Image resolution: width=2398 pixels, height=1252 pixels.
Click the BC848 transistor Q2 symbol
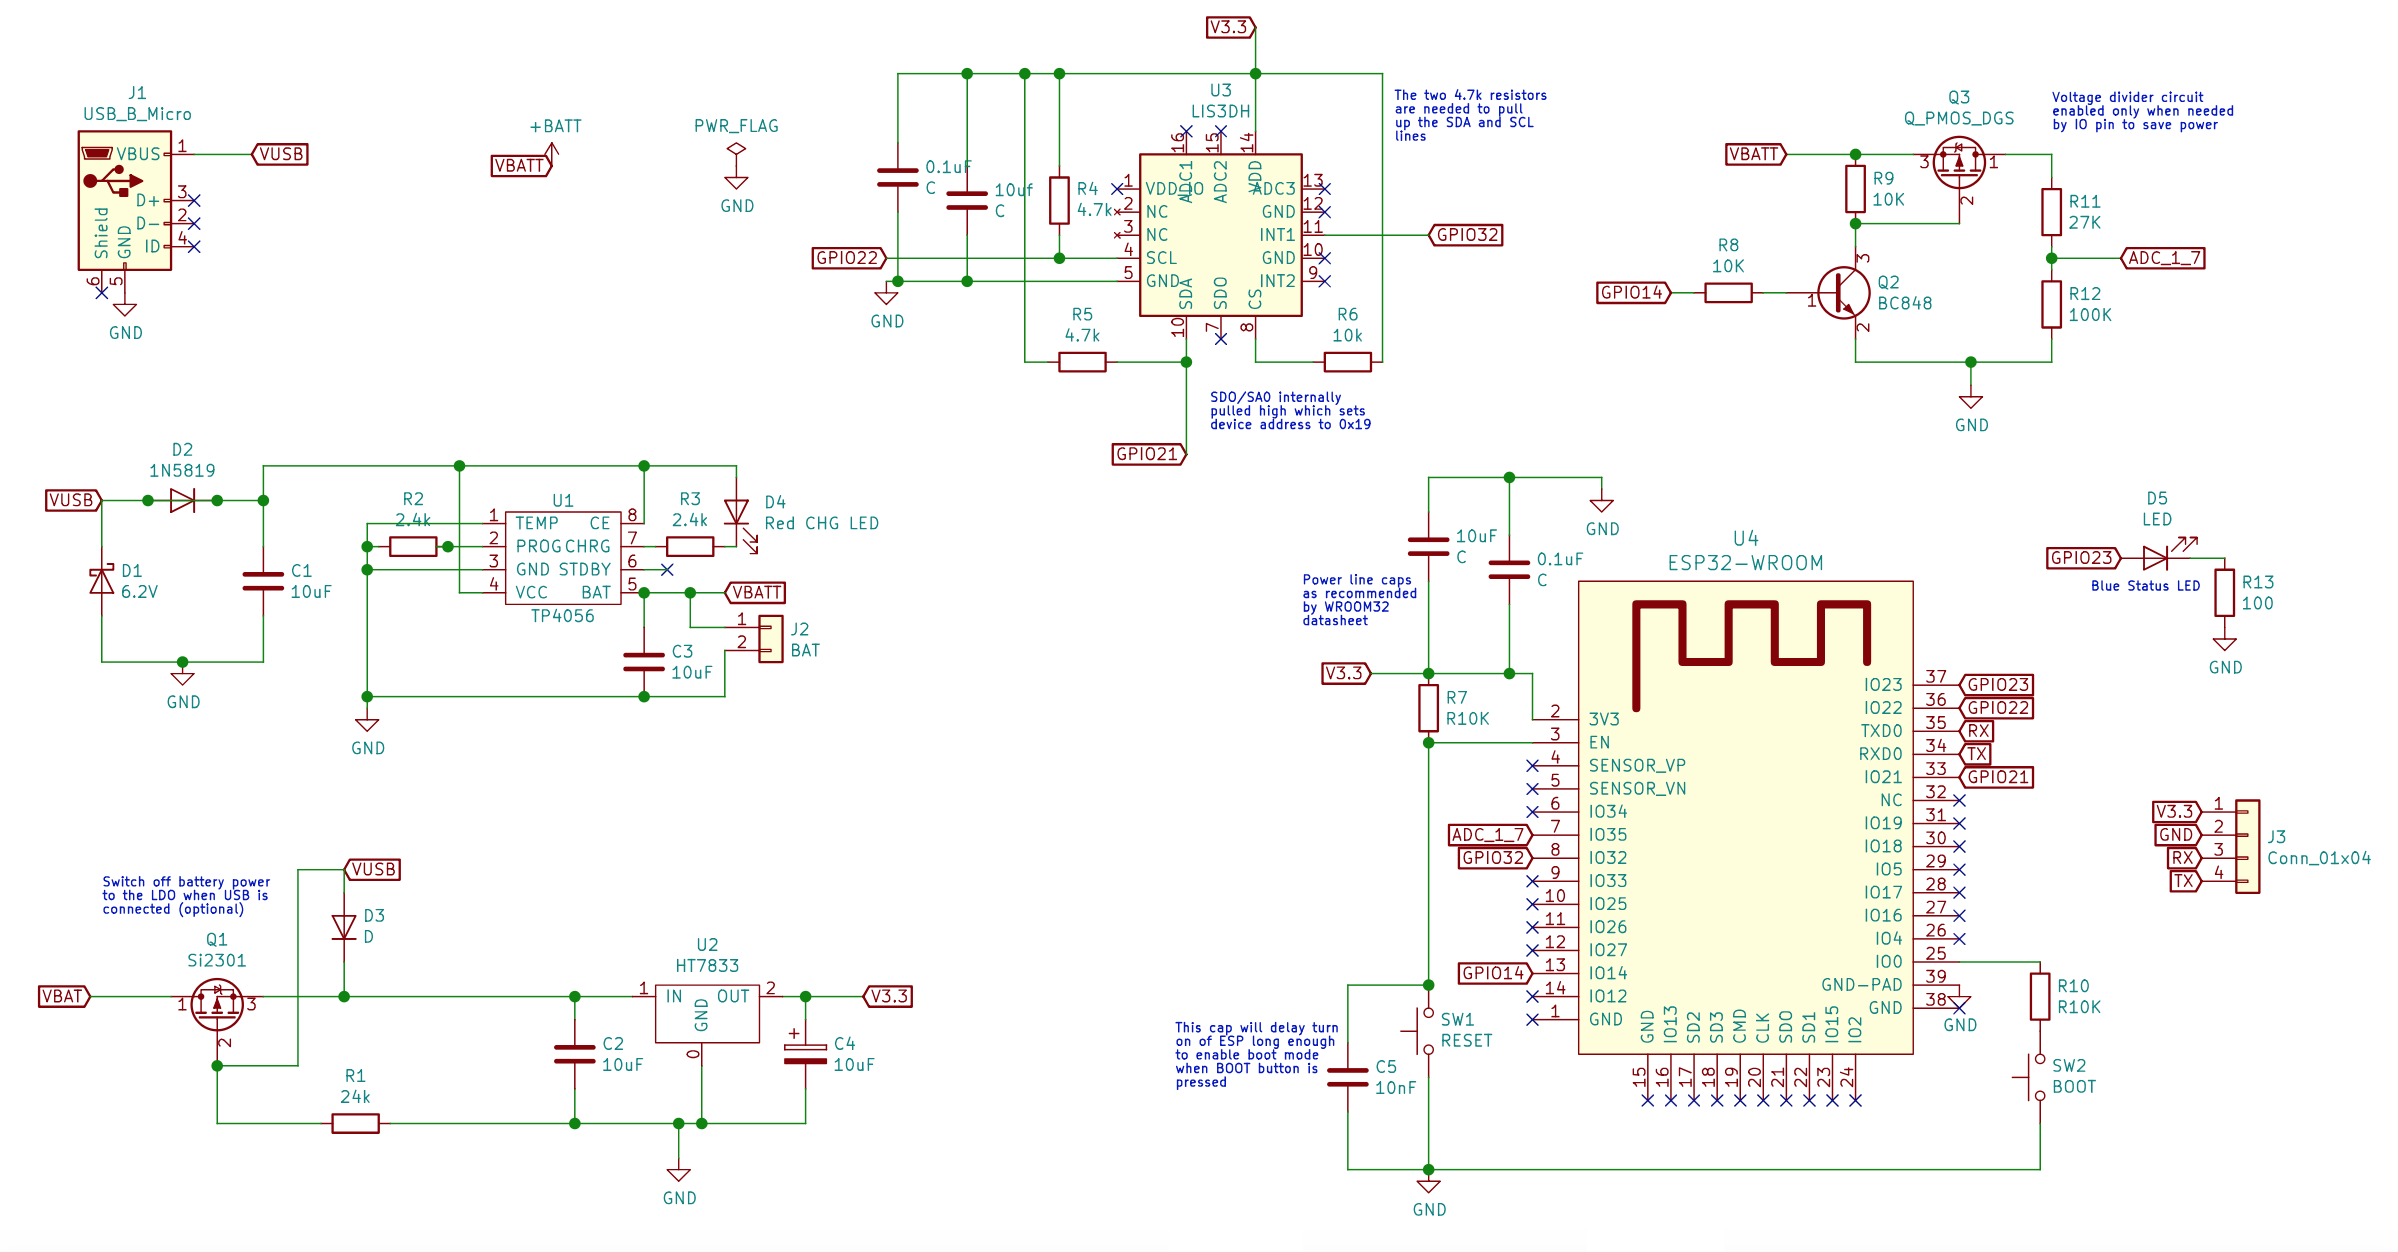(1843, 293)
